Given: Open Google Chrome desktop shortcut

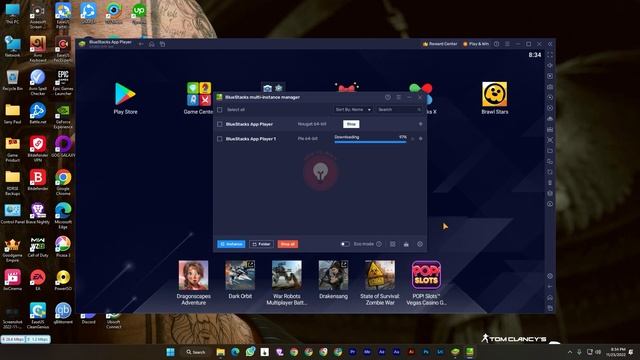Looking at the screenshot, I should pyautogui.click(x=63, y=182).
